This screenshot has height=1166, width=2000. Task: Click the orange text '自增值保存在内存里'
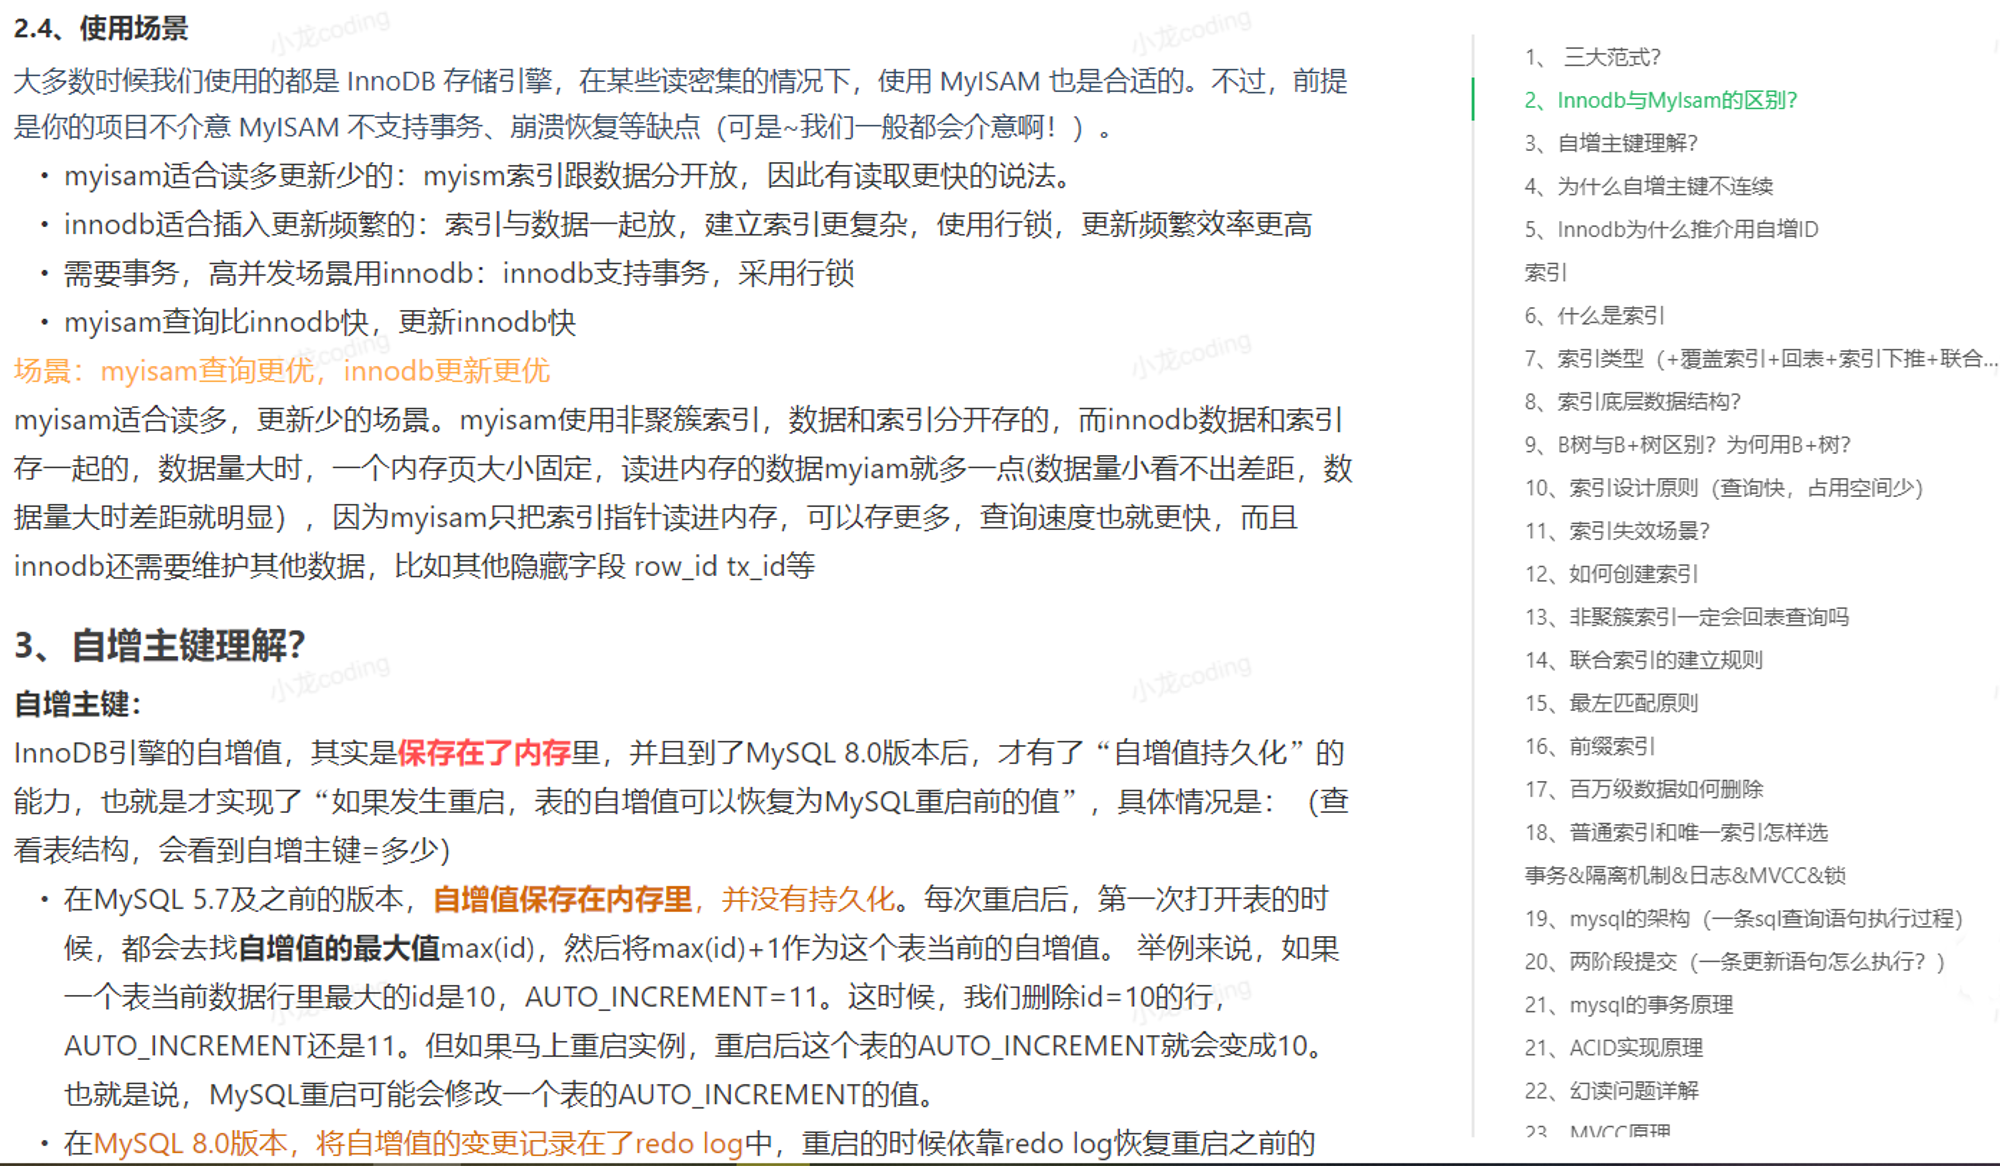pyautogui.click(x=562, y=899)
